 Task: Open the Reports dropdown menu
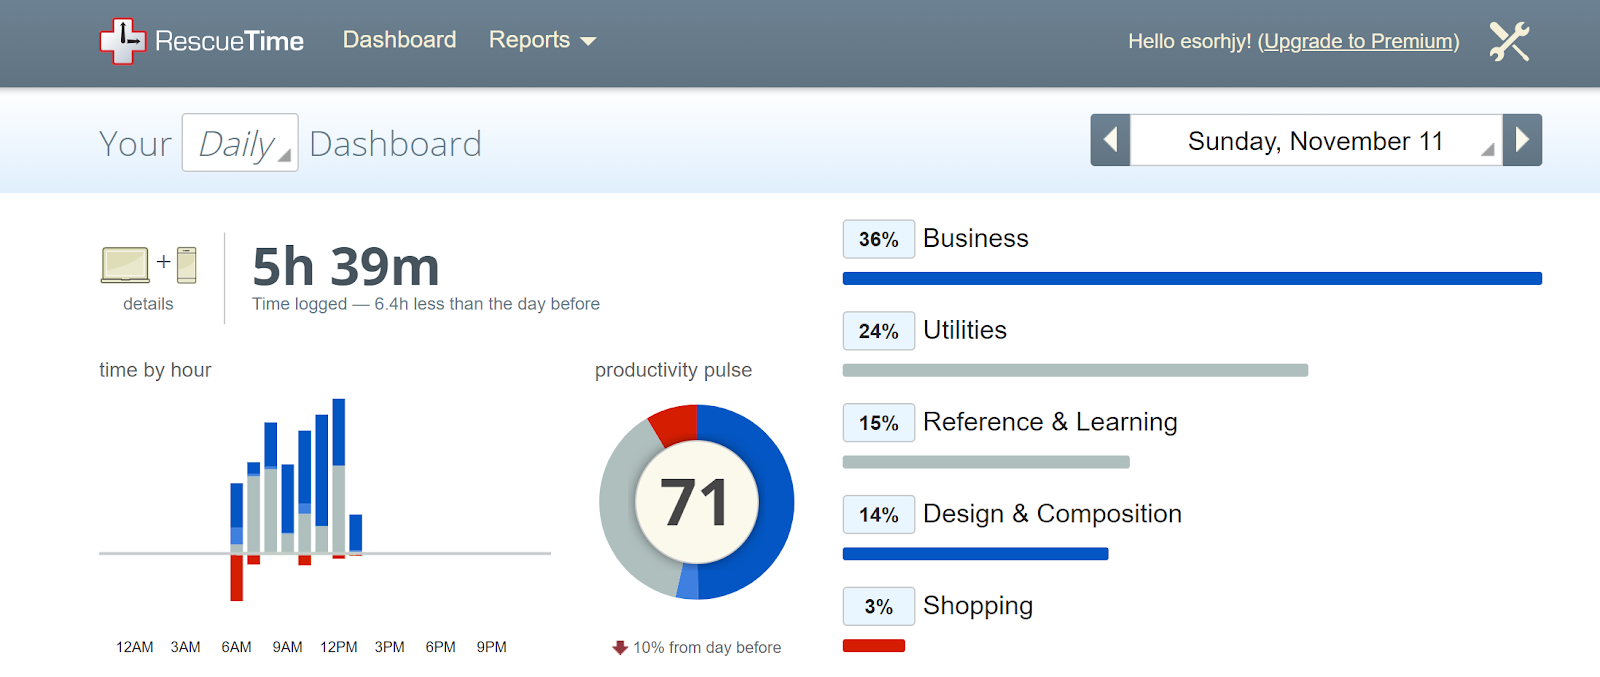(x=541, y=40)
